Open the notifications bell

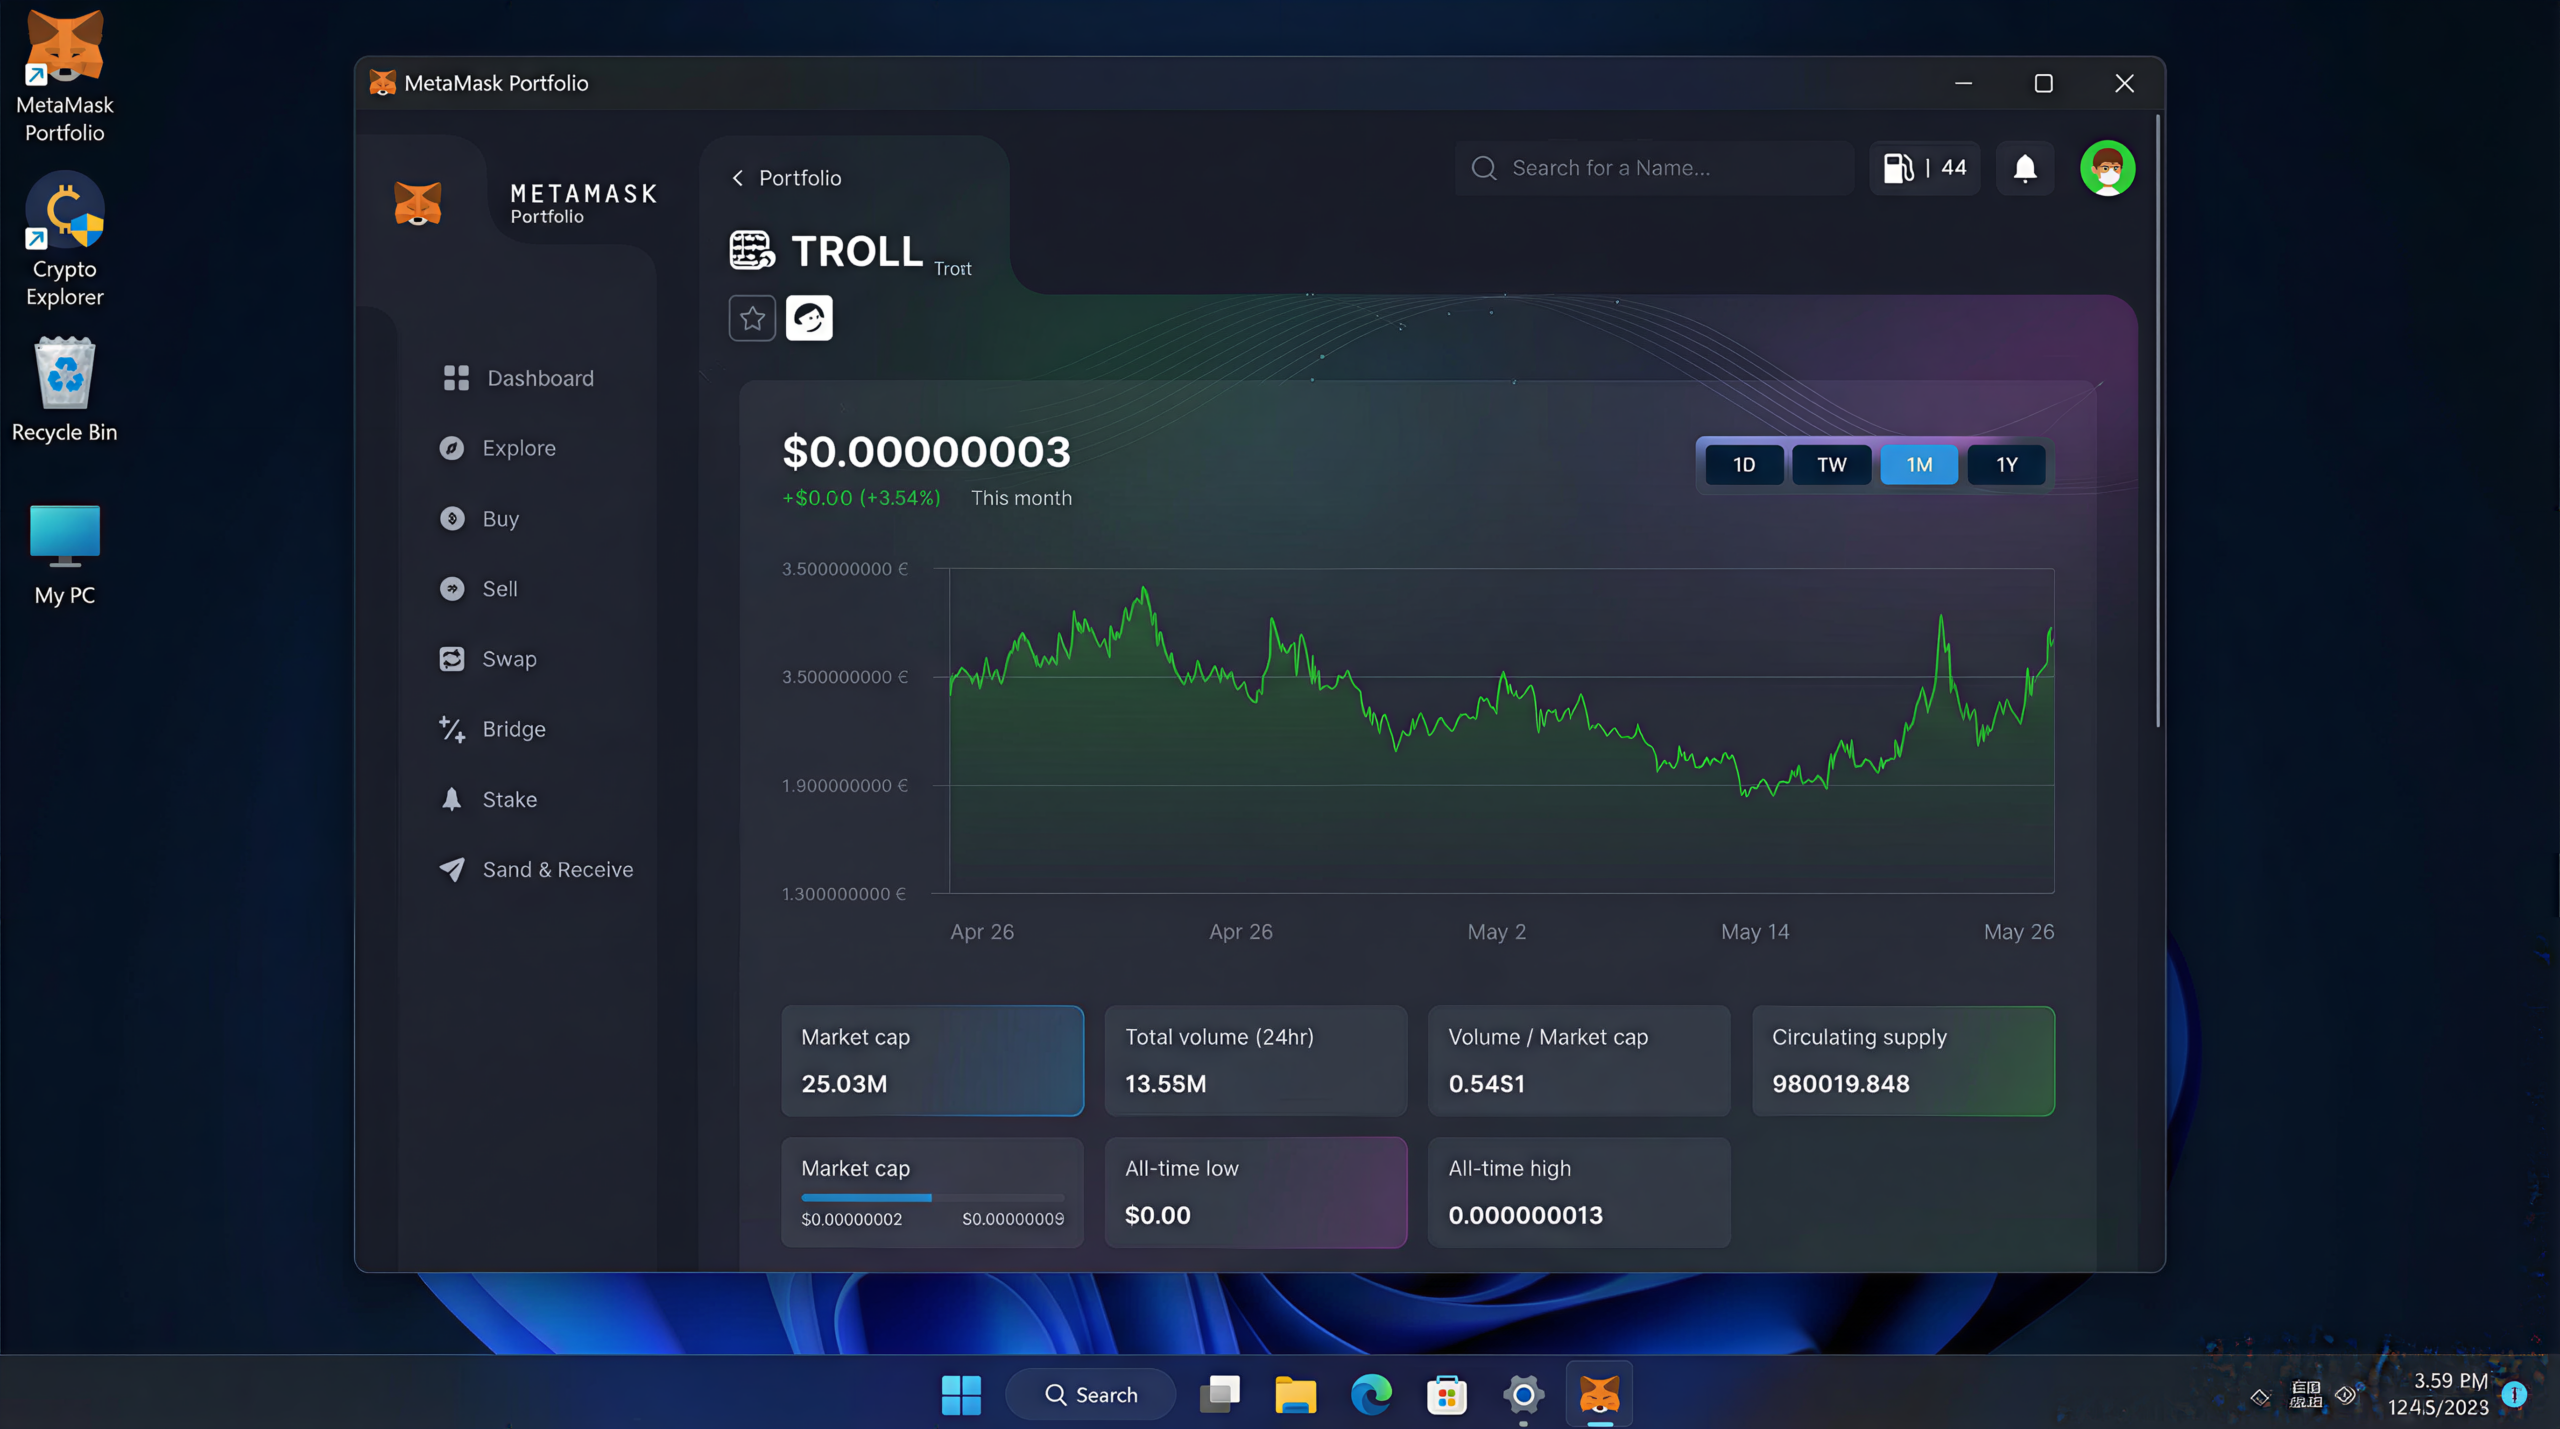click(x=2024, y=168)
